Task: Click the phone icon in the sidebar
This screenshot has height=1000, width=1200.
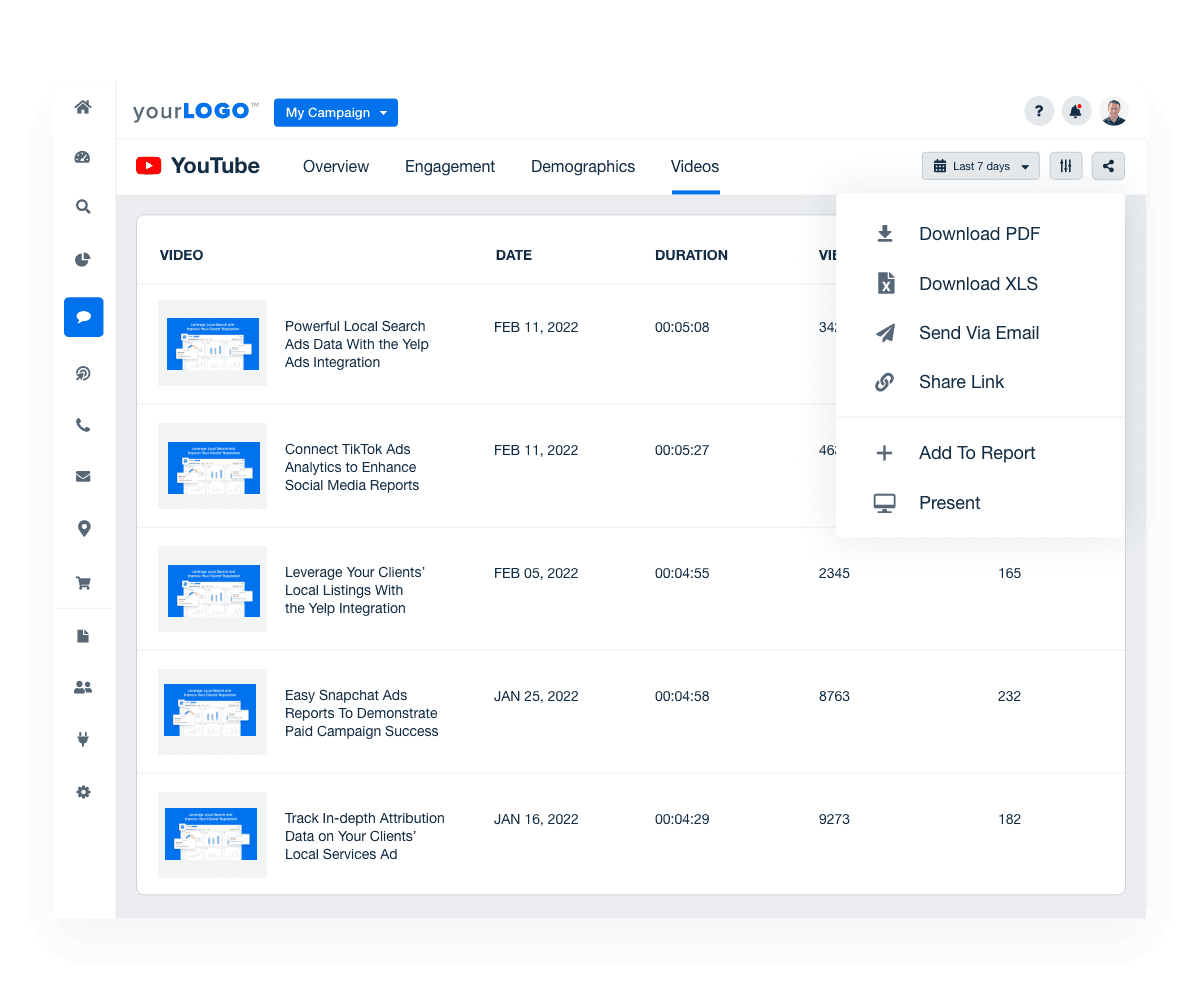Action: (x=83, y=424)
